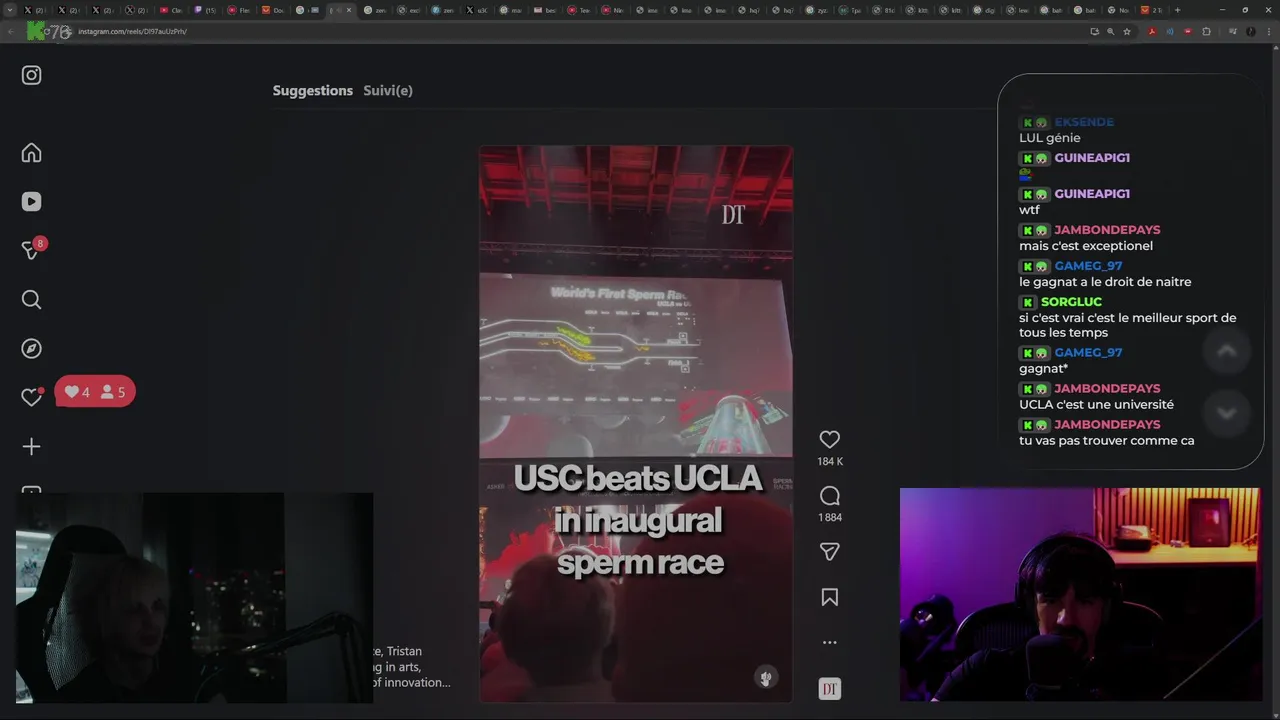The image size is (1280, 720).
Task: Switch to the Suggestions tab
Action: pyautogui.click(x=313, y=90)
